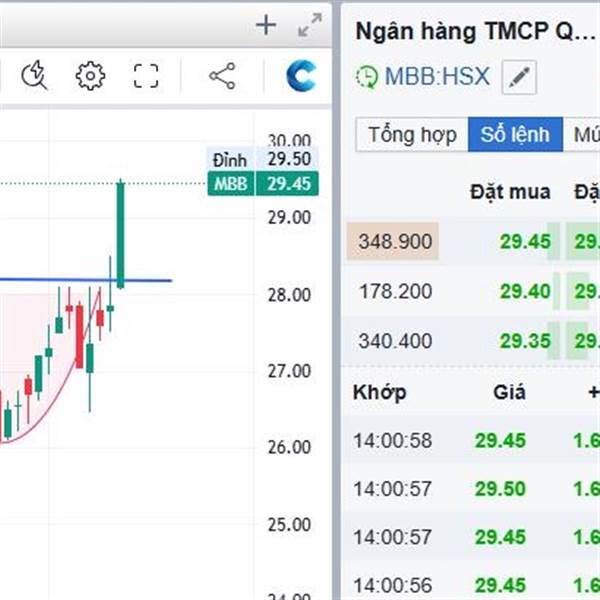Click the Giá column header
The height and width of the screenshot is (600, 600).
pos(509,393)
